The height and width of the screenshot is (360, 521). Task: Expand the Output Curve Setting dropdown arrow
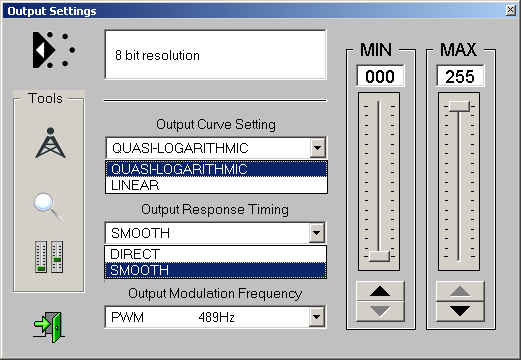click(318, 148)
